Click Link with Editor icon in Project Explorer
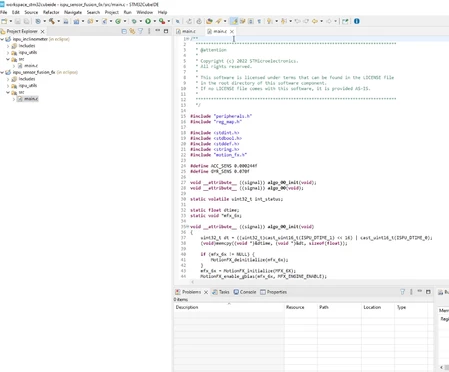This screenshot has width=449, height=372. click(x=132, y=31)
